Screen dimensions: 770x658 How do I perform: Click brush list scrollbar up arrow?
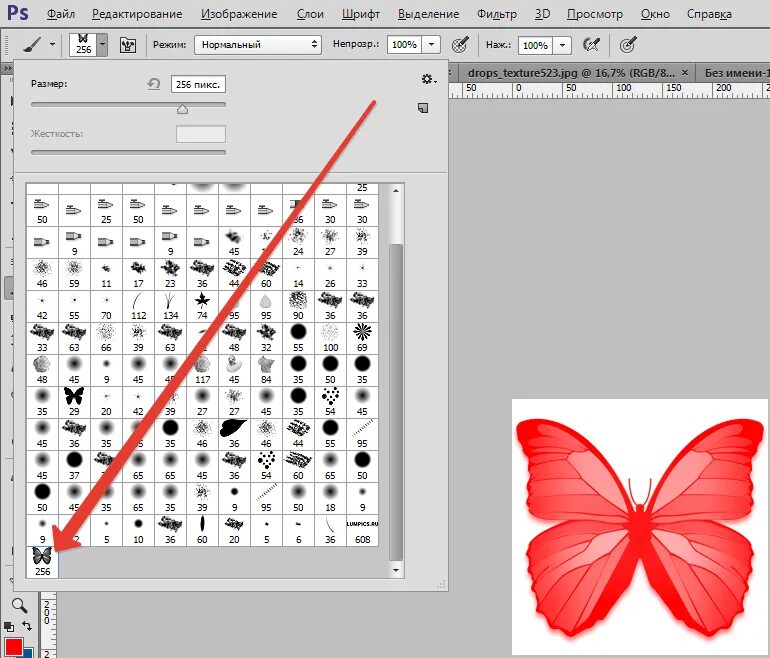point(396,191)
